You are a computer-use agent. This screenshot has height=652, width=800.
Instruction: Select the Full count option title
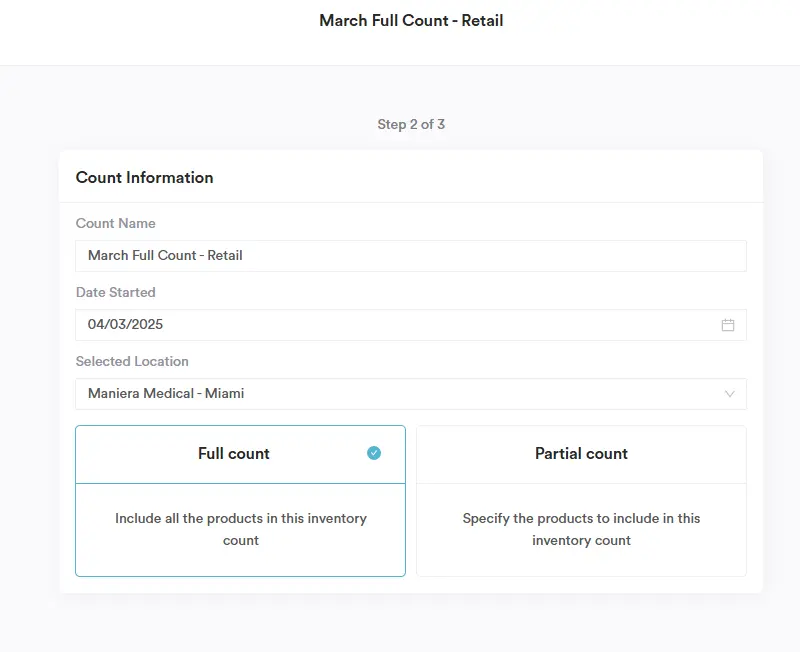point(233,454)
